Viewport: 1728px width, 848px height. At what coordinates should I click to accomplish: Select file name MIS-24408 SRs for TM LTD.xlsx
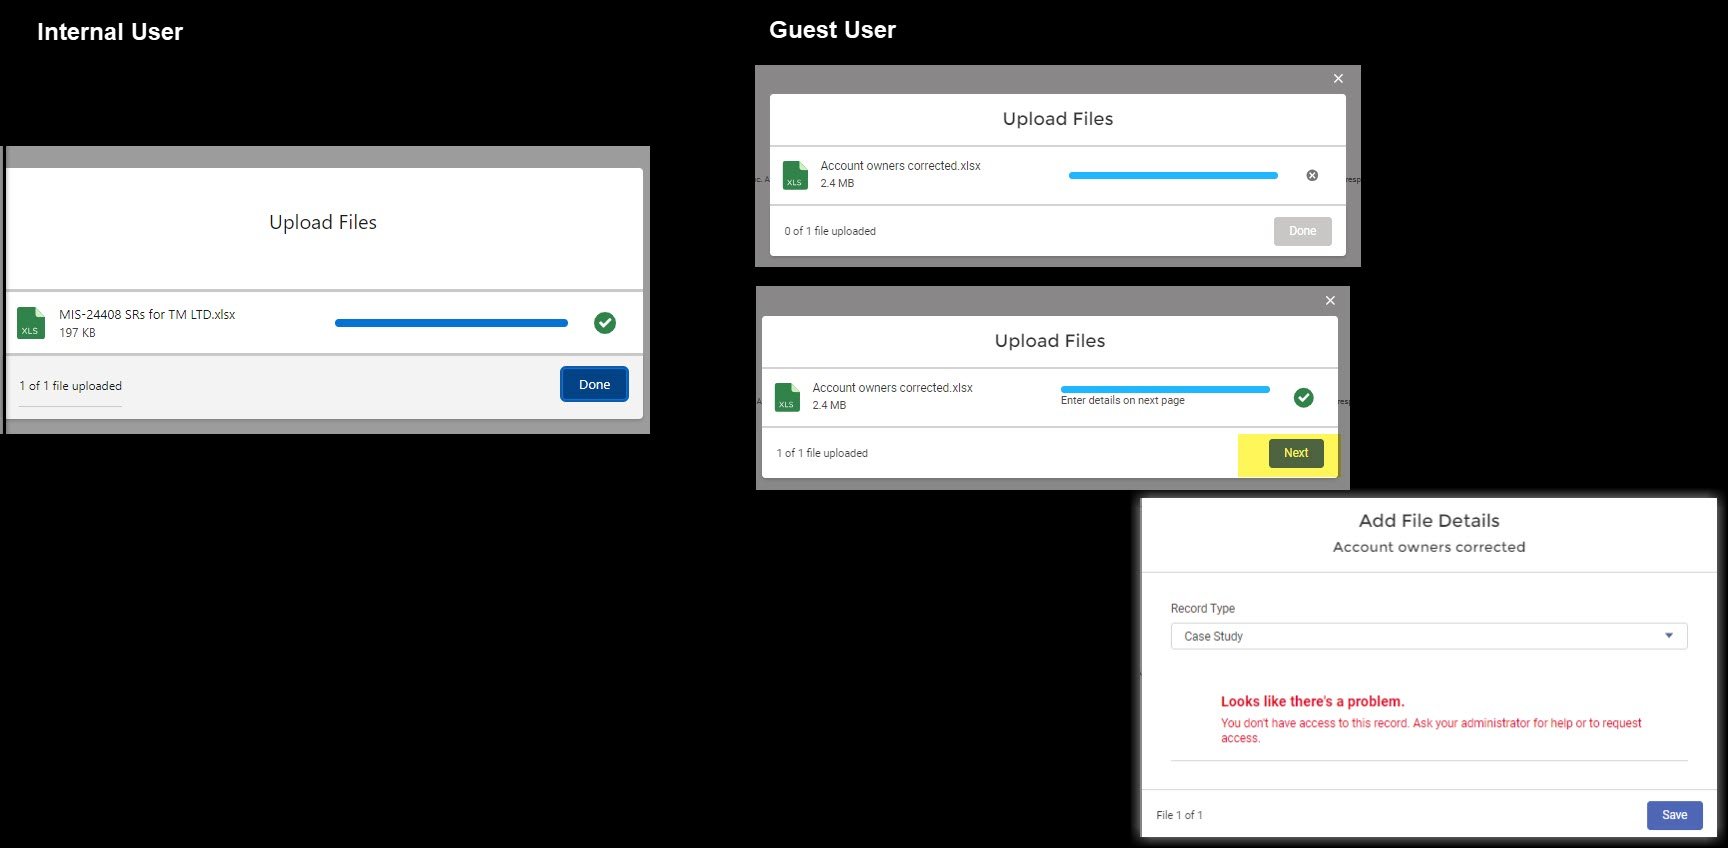pyautogui.click(x=147, y=314)
